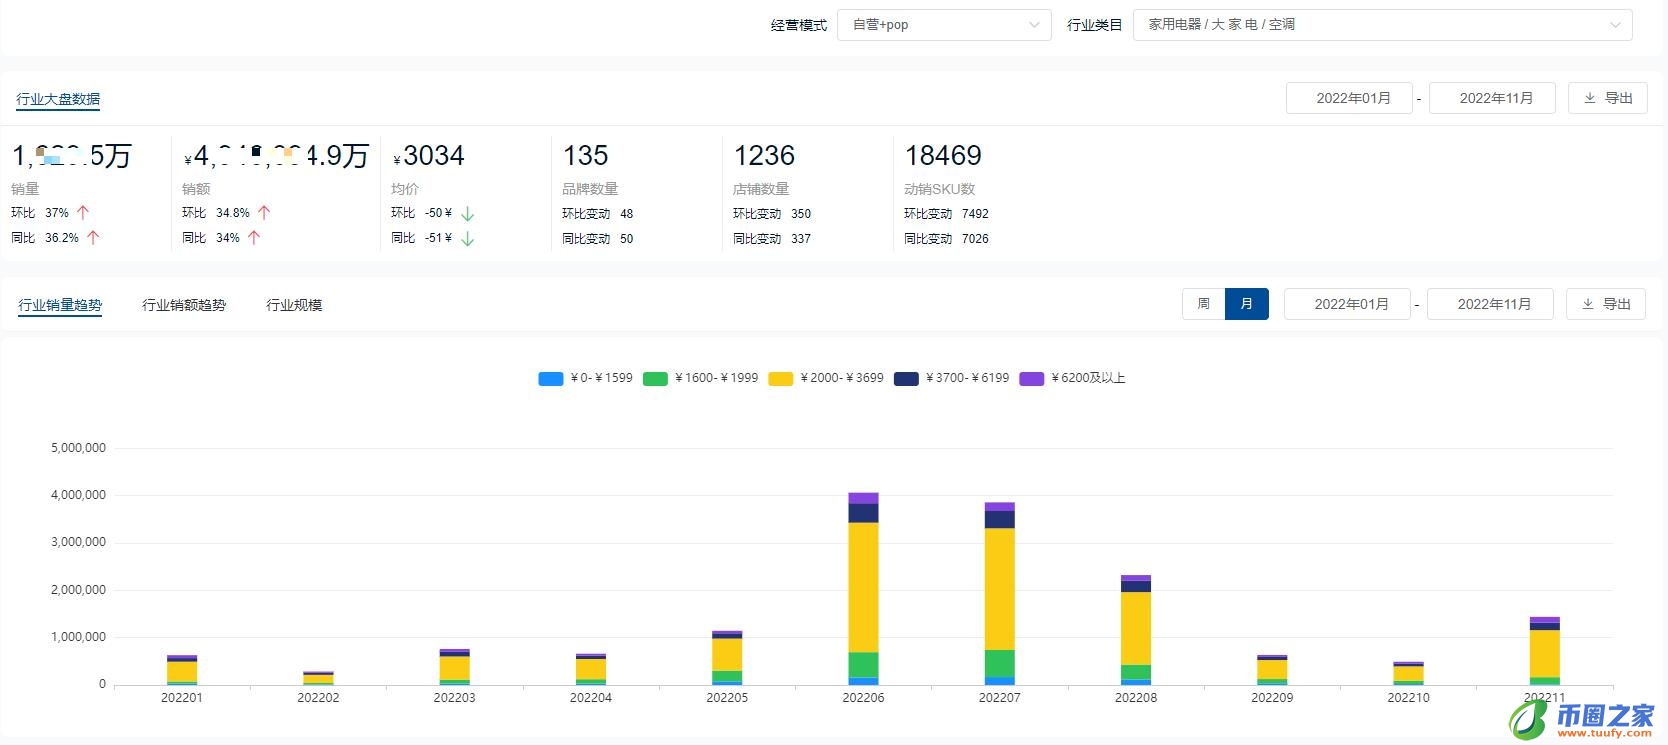1668x745 pixels.
Task: Click the 202206 stacked bar
Action: click(863, 590)
